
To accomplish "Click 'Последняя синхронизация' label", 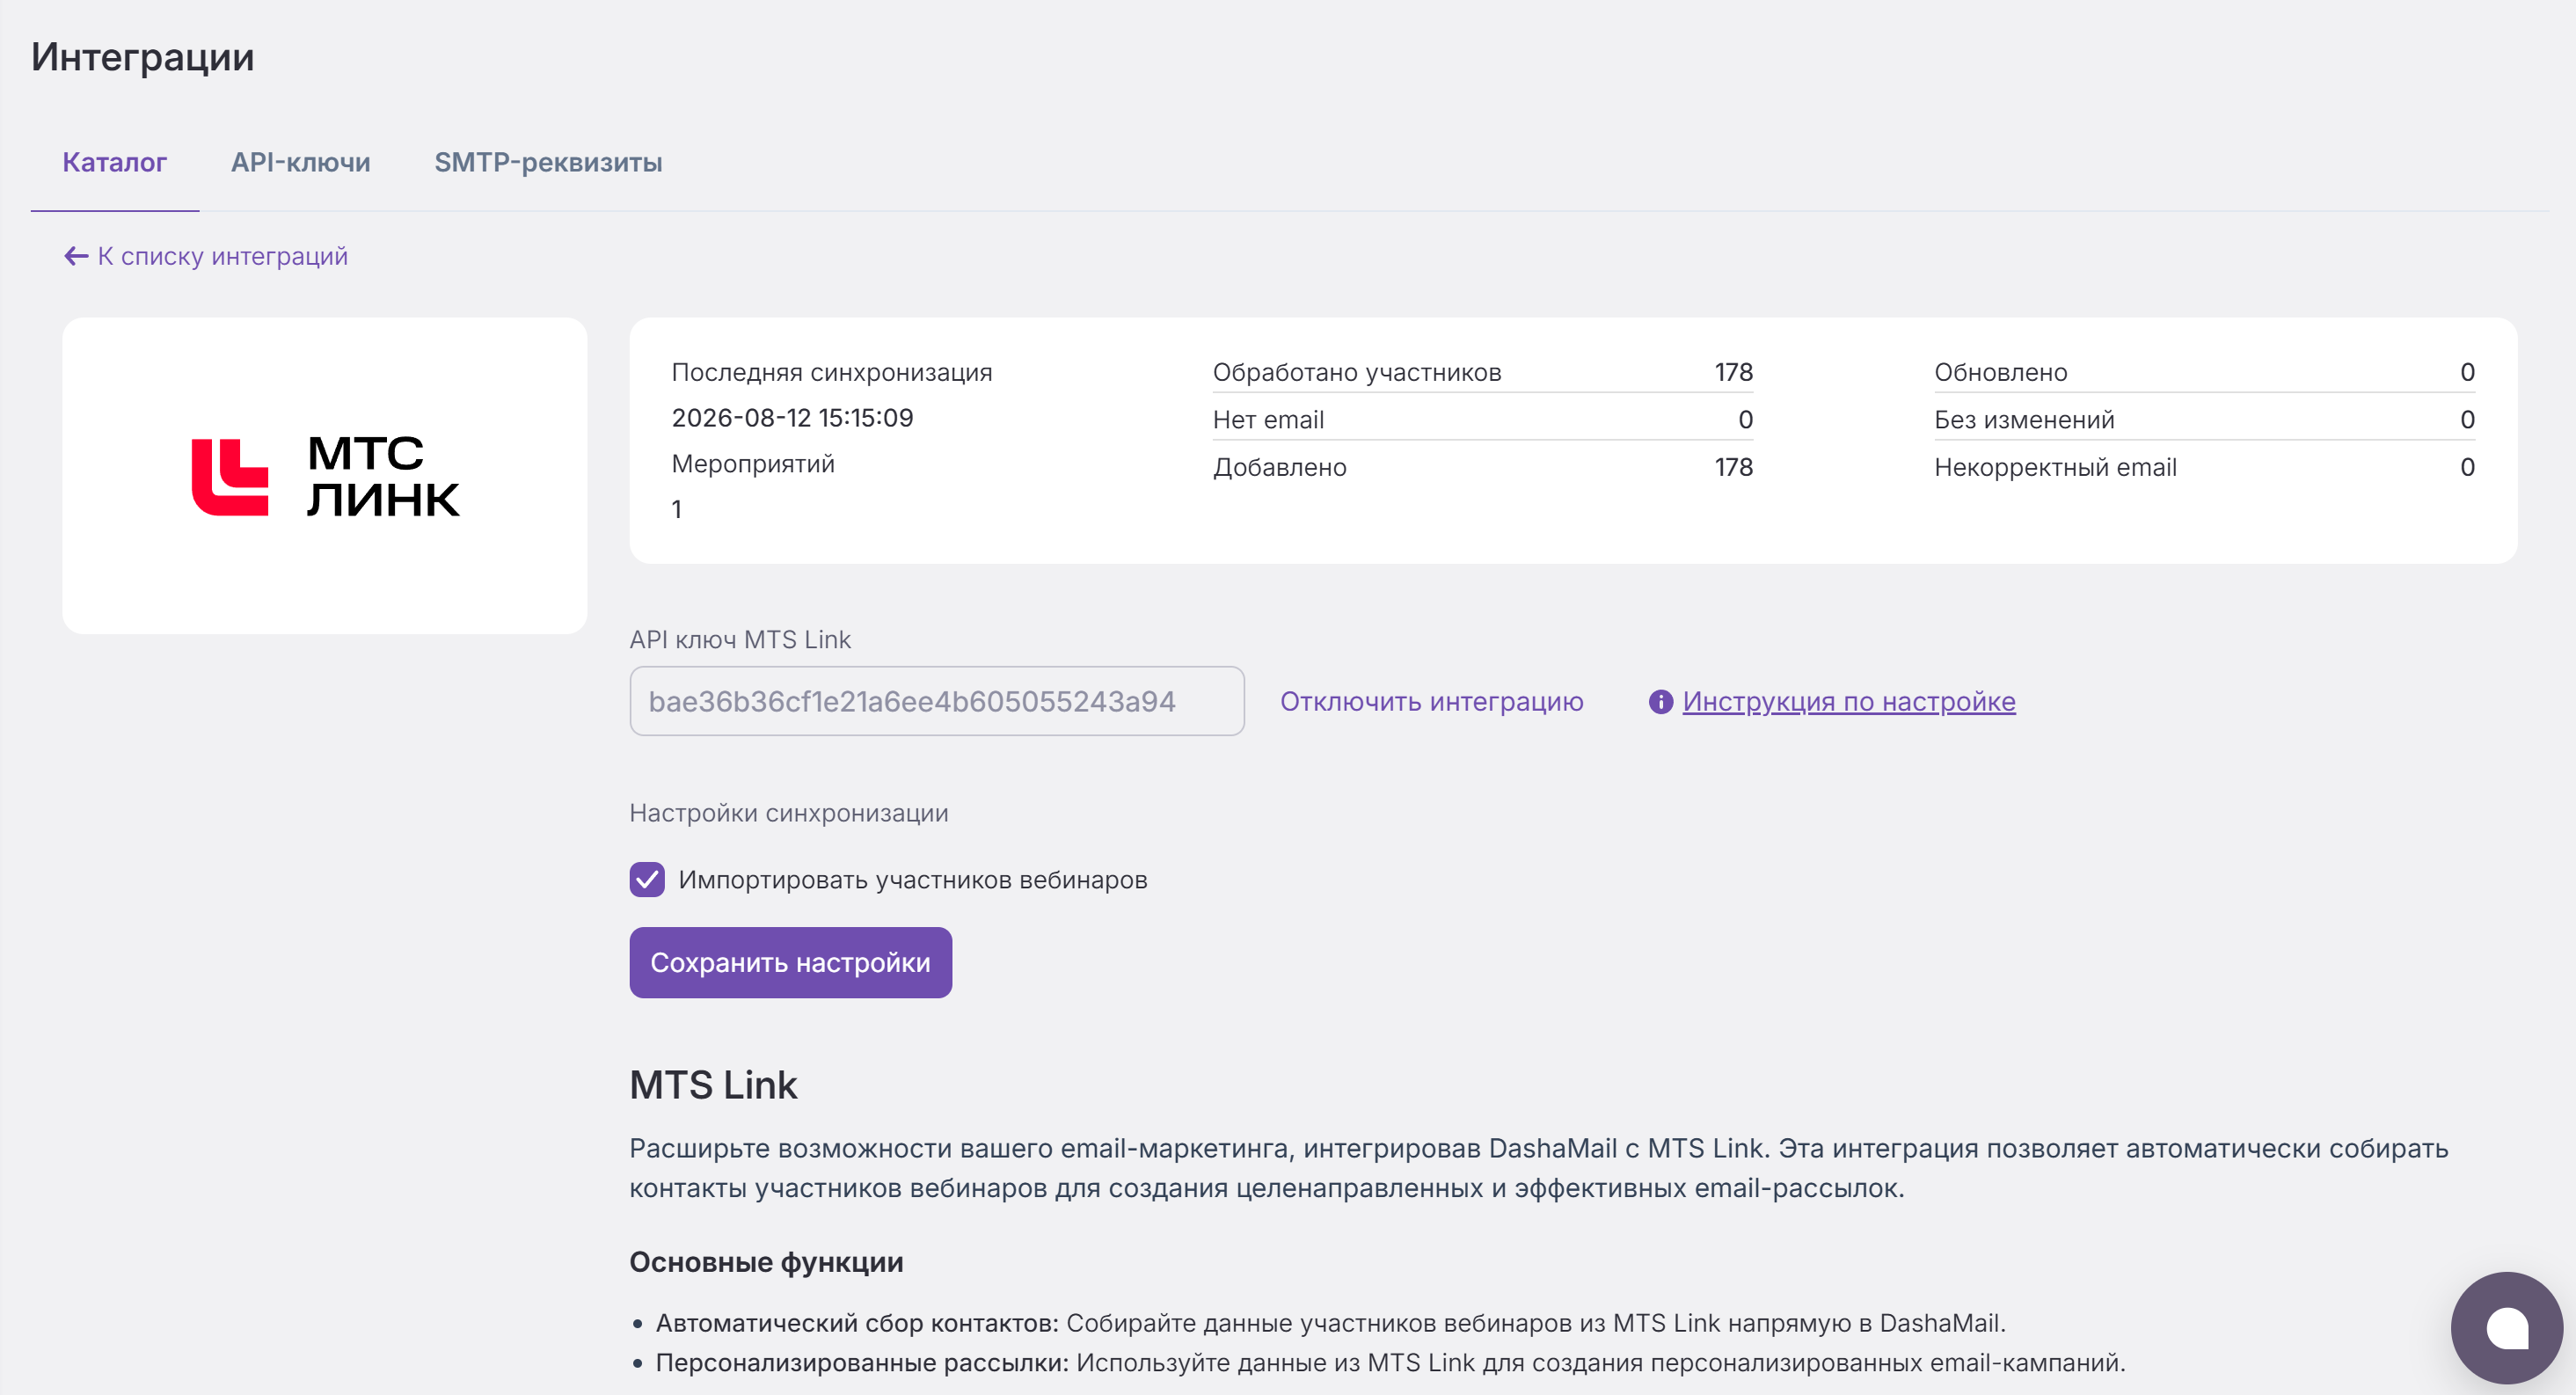I will tap(832, 372).
